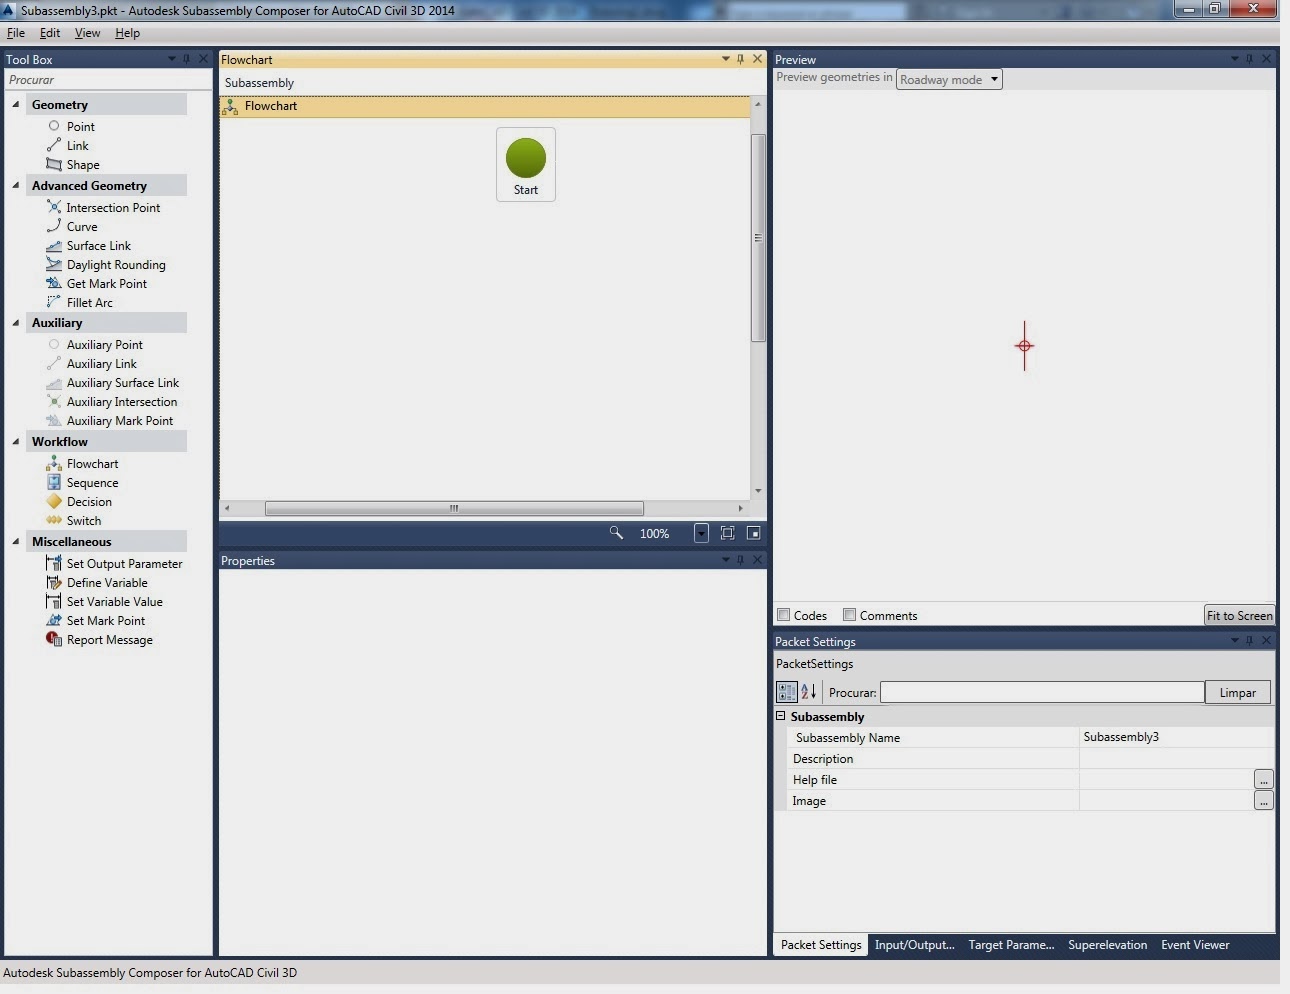Click the flowchart horizontal scrollbar thumb
Screen dimensions: 1290x994
(454, 508)
